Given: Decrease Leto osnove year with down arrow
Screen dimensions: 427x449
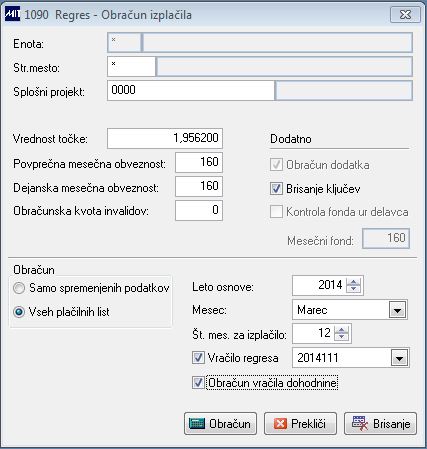Looking at the screenshot, I should pyautogui.click(x=354, y=289).
